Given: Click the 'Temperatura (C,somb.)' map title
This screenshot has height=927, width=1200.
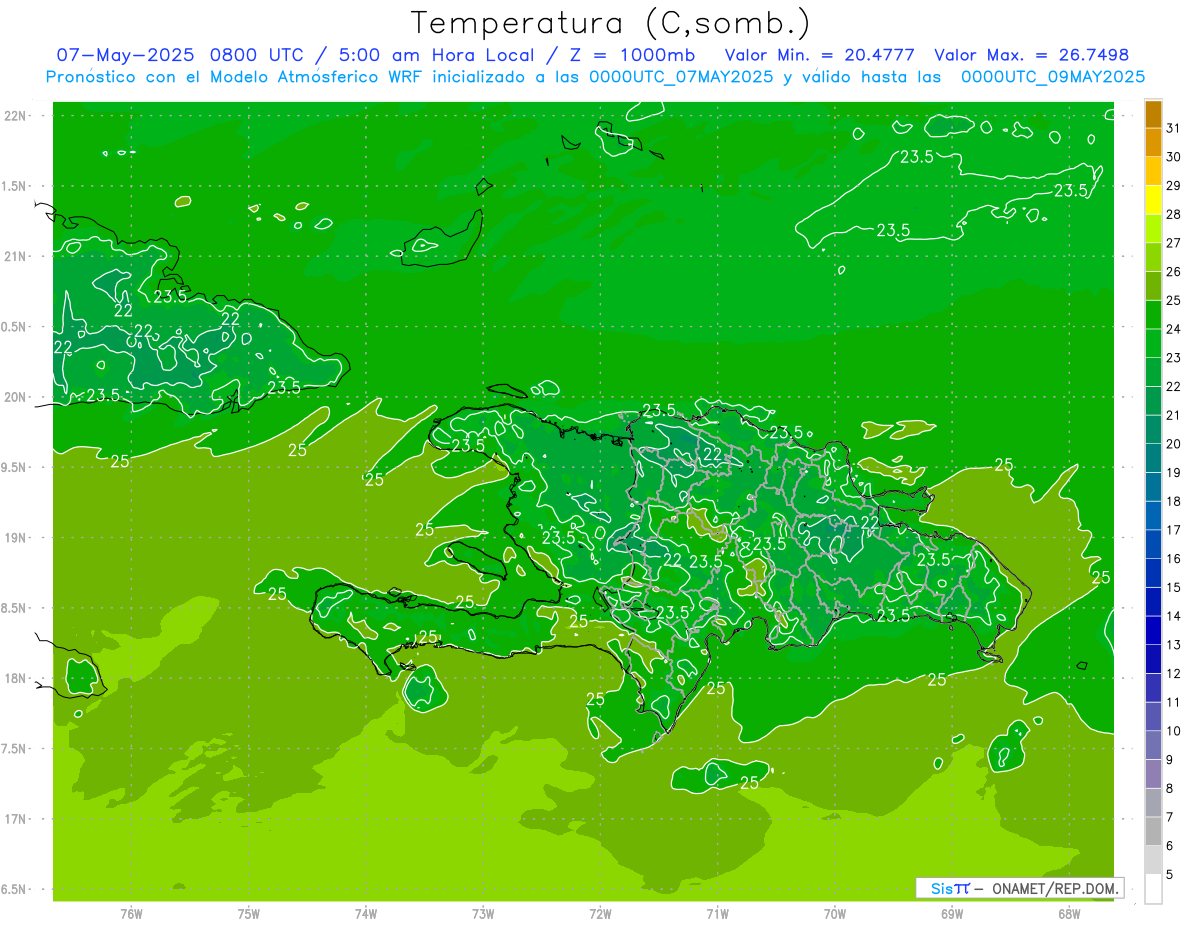Looking at the screenshot, I should [610, 23].
